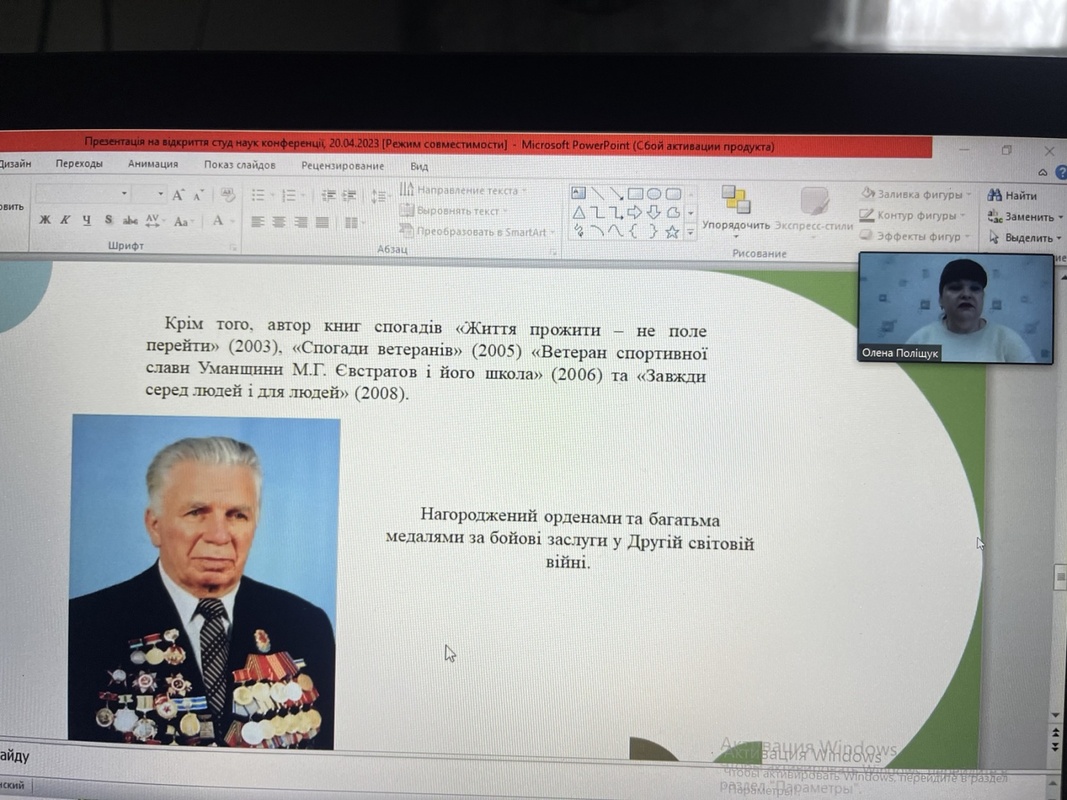Image resolution: width=1067 pixels, height=800 pixels.
Task: Open Экспресс-стили quick styles
Action: coord(813,212)
